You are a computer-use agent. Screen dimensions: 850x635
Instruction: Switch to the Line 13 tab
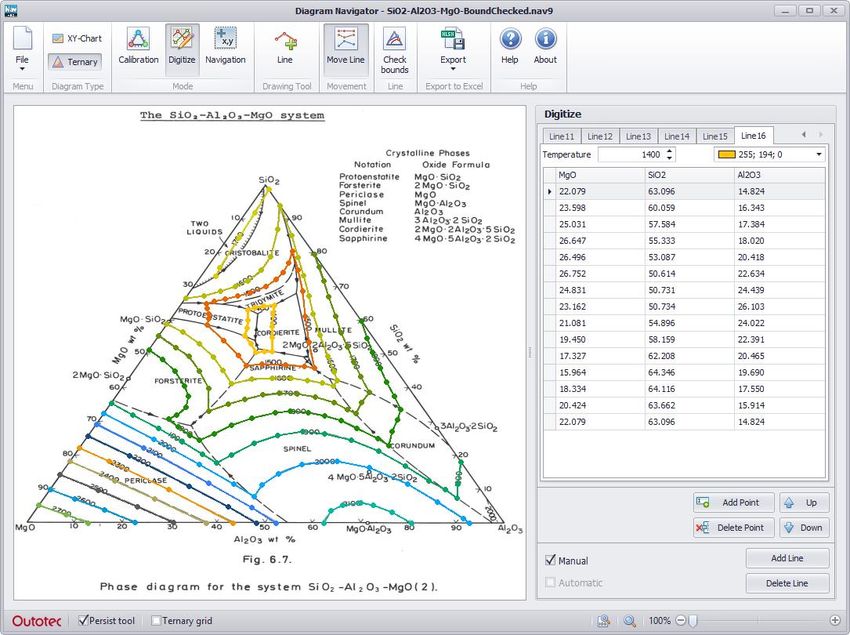(639, 136)
